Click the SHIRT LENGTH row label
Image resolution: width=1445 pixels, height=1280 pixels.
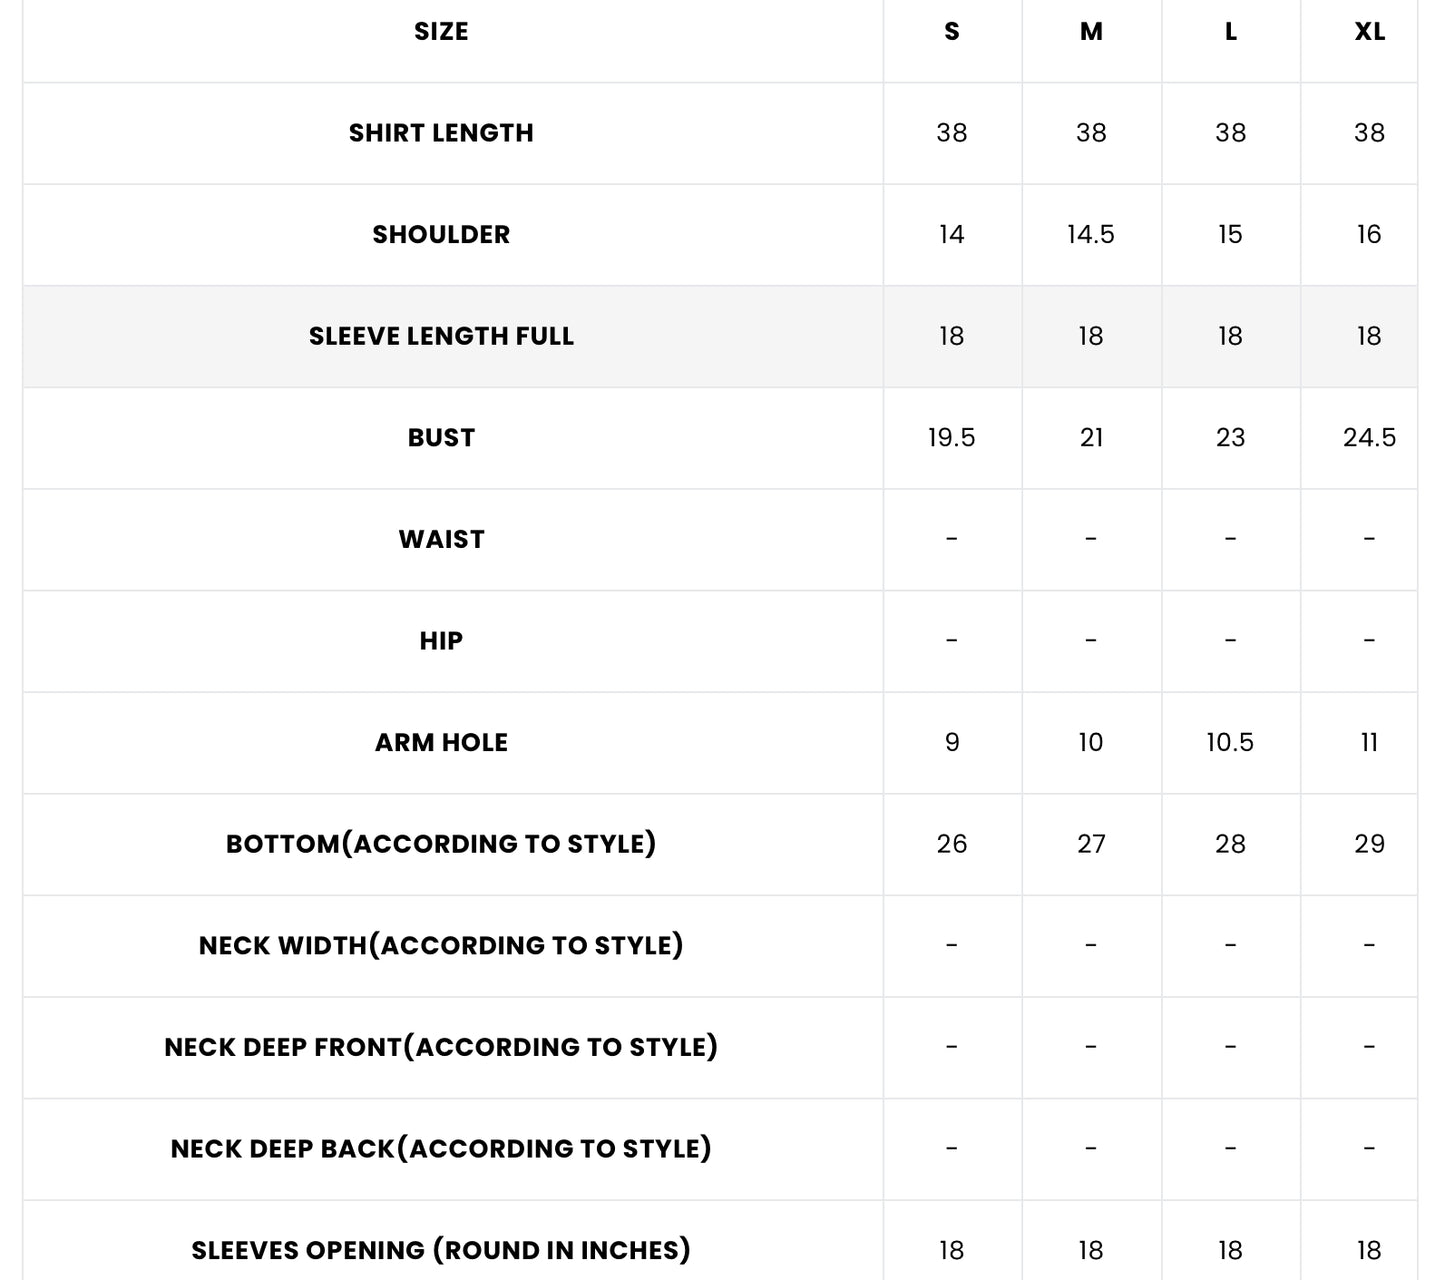coord(441,133)
